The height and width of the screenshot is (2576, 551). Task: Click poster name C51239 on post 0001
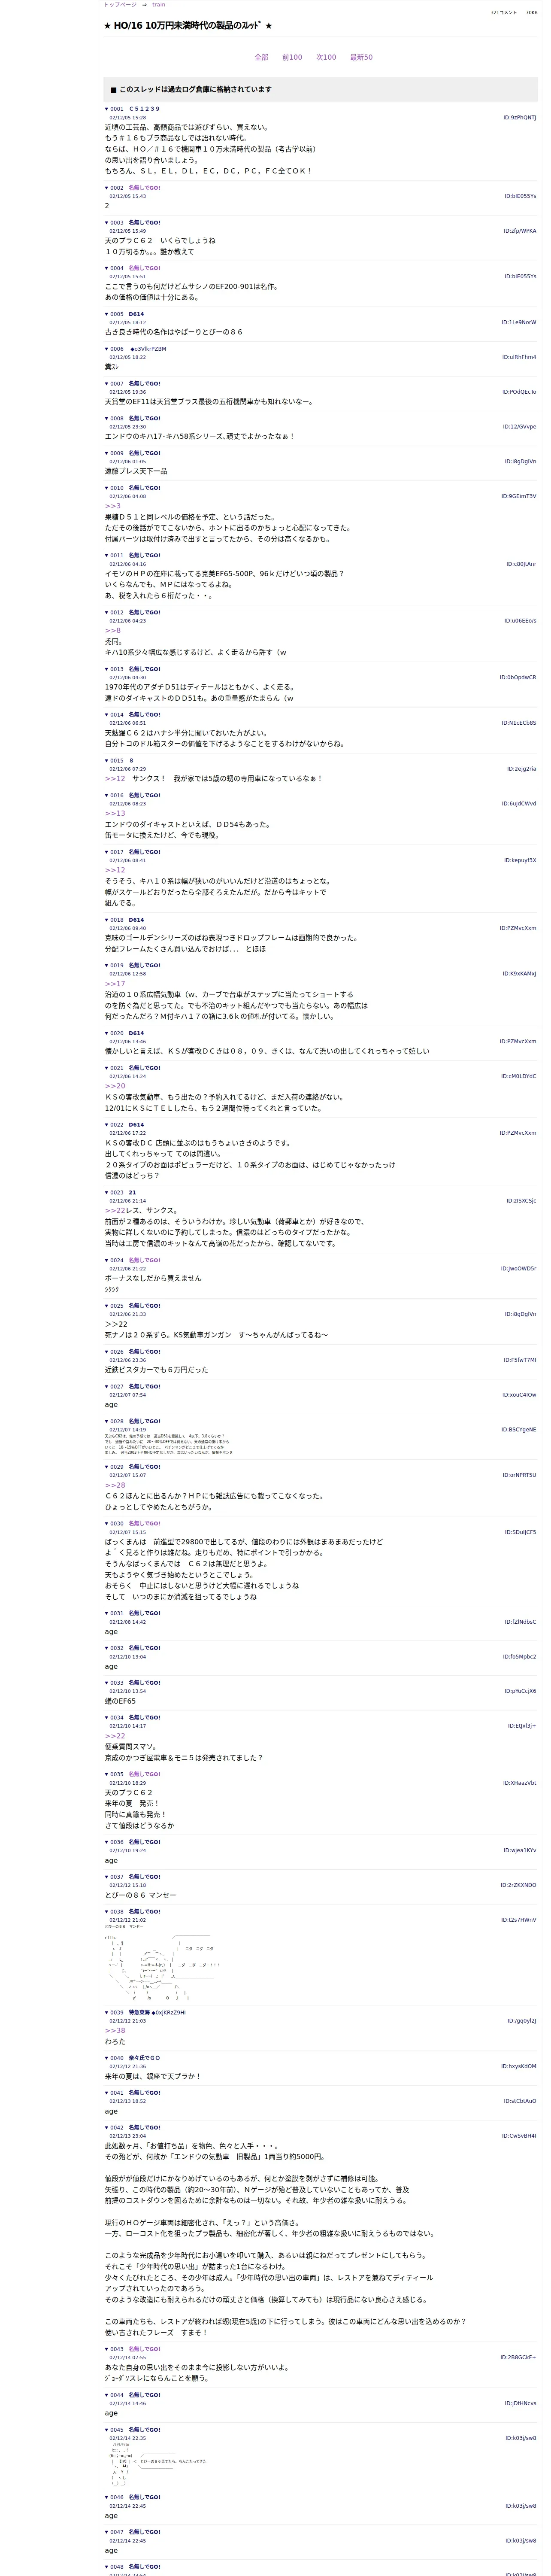pos(144,109)
